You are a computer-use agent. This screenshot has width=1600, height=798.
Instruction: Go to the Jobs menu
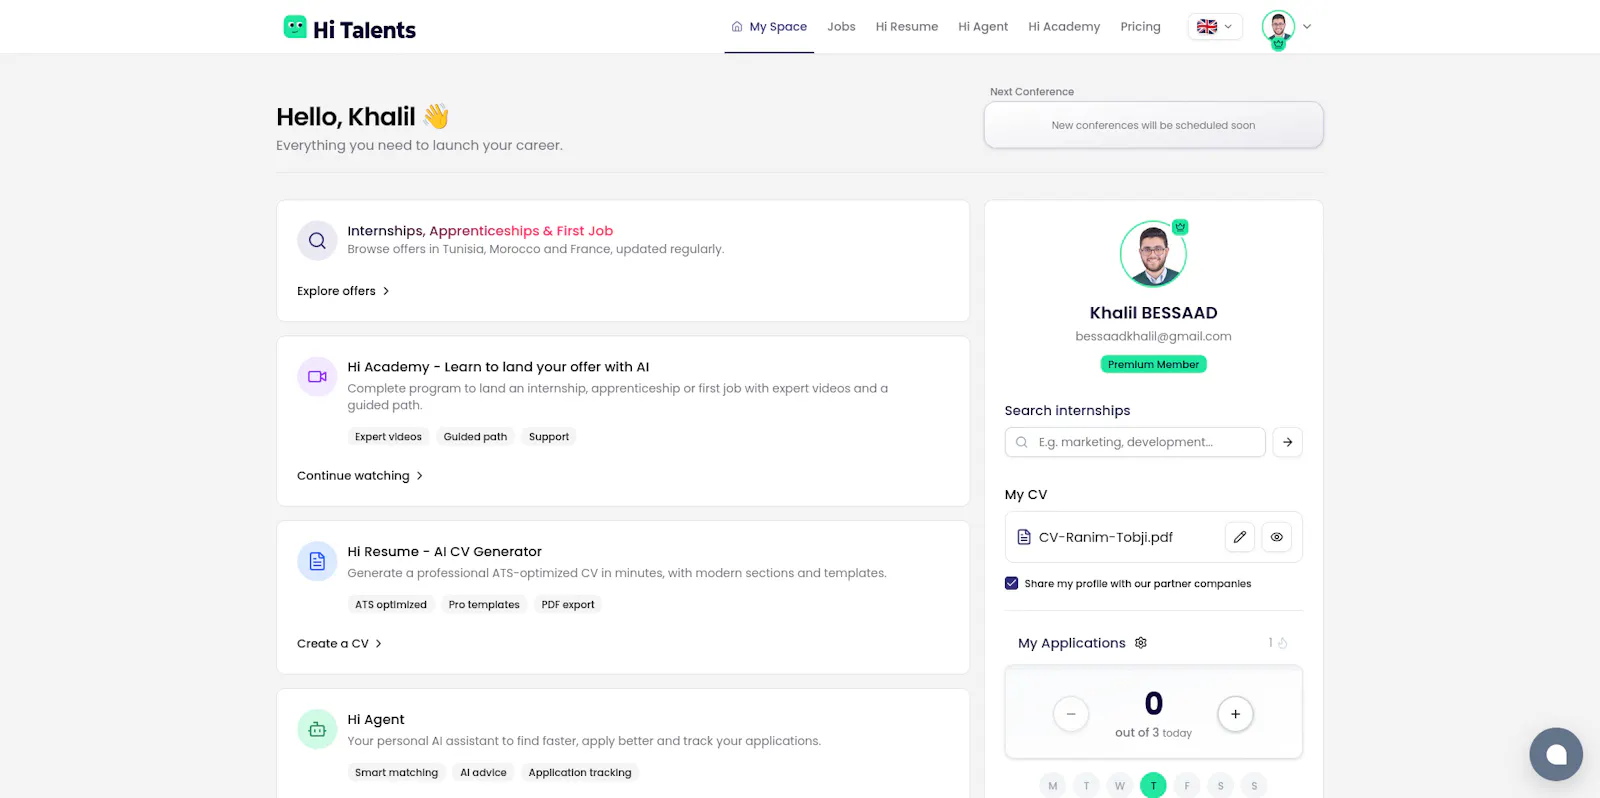coord(841,27)
